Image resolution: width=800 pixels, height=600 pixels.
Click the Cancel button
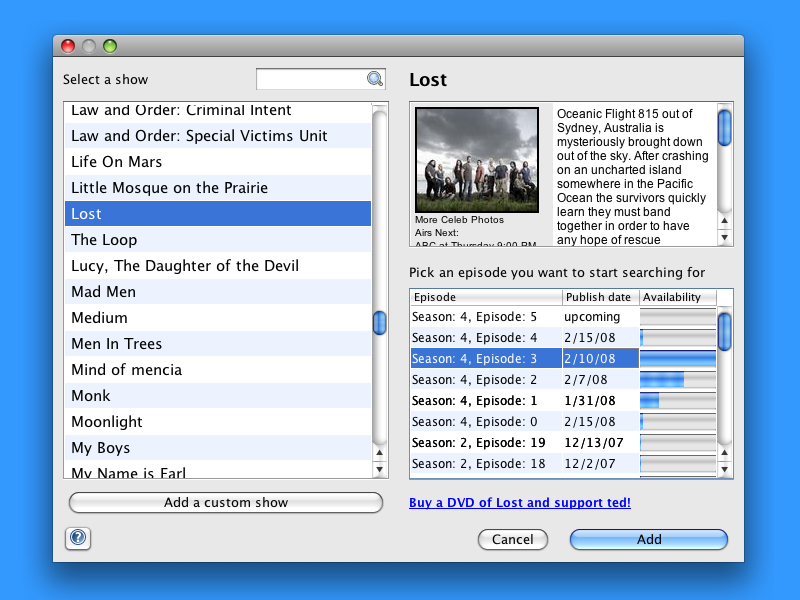point(513,539)
